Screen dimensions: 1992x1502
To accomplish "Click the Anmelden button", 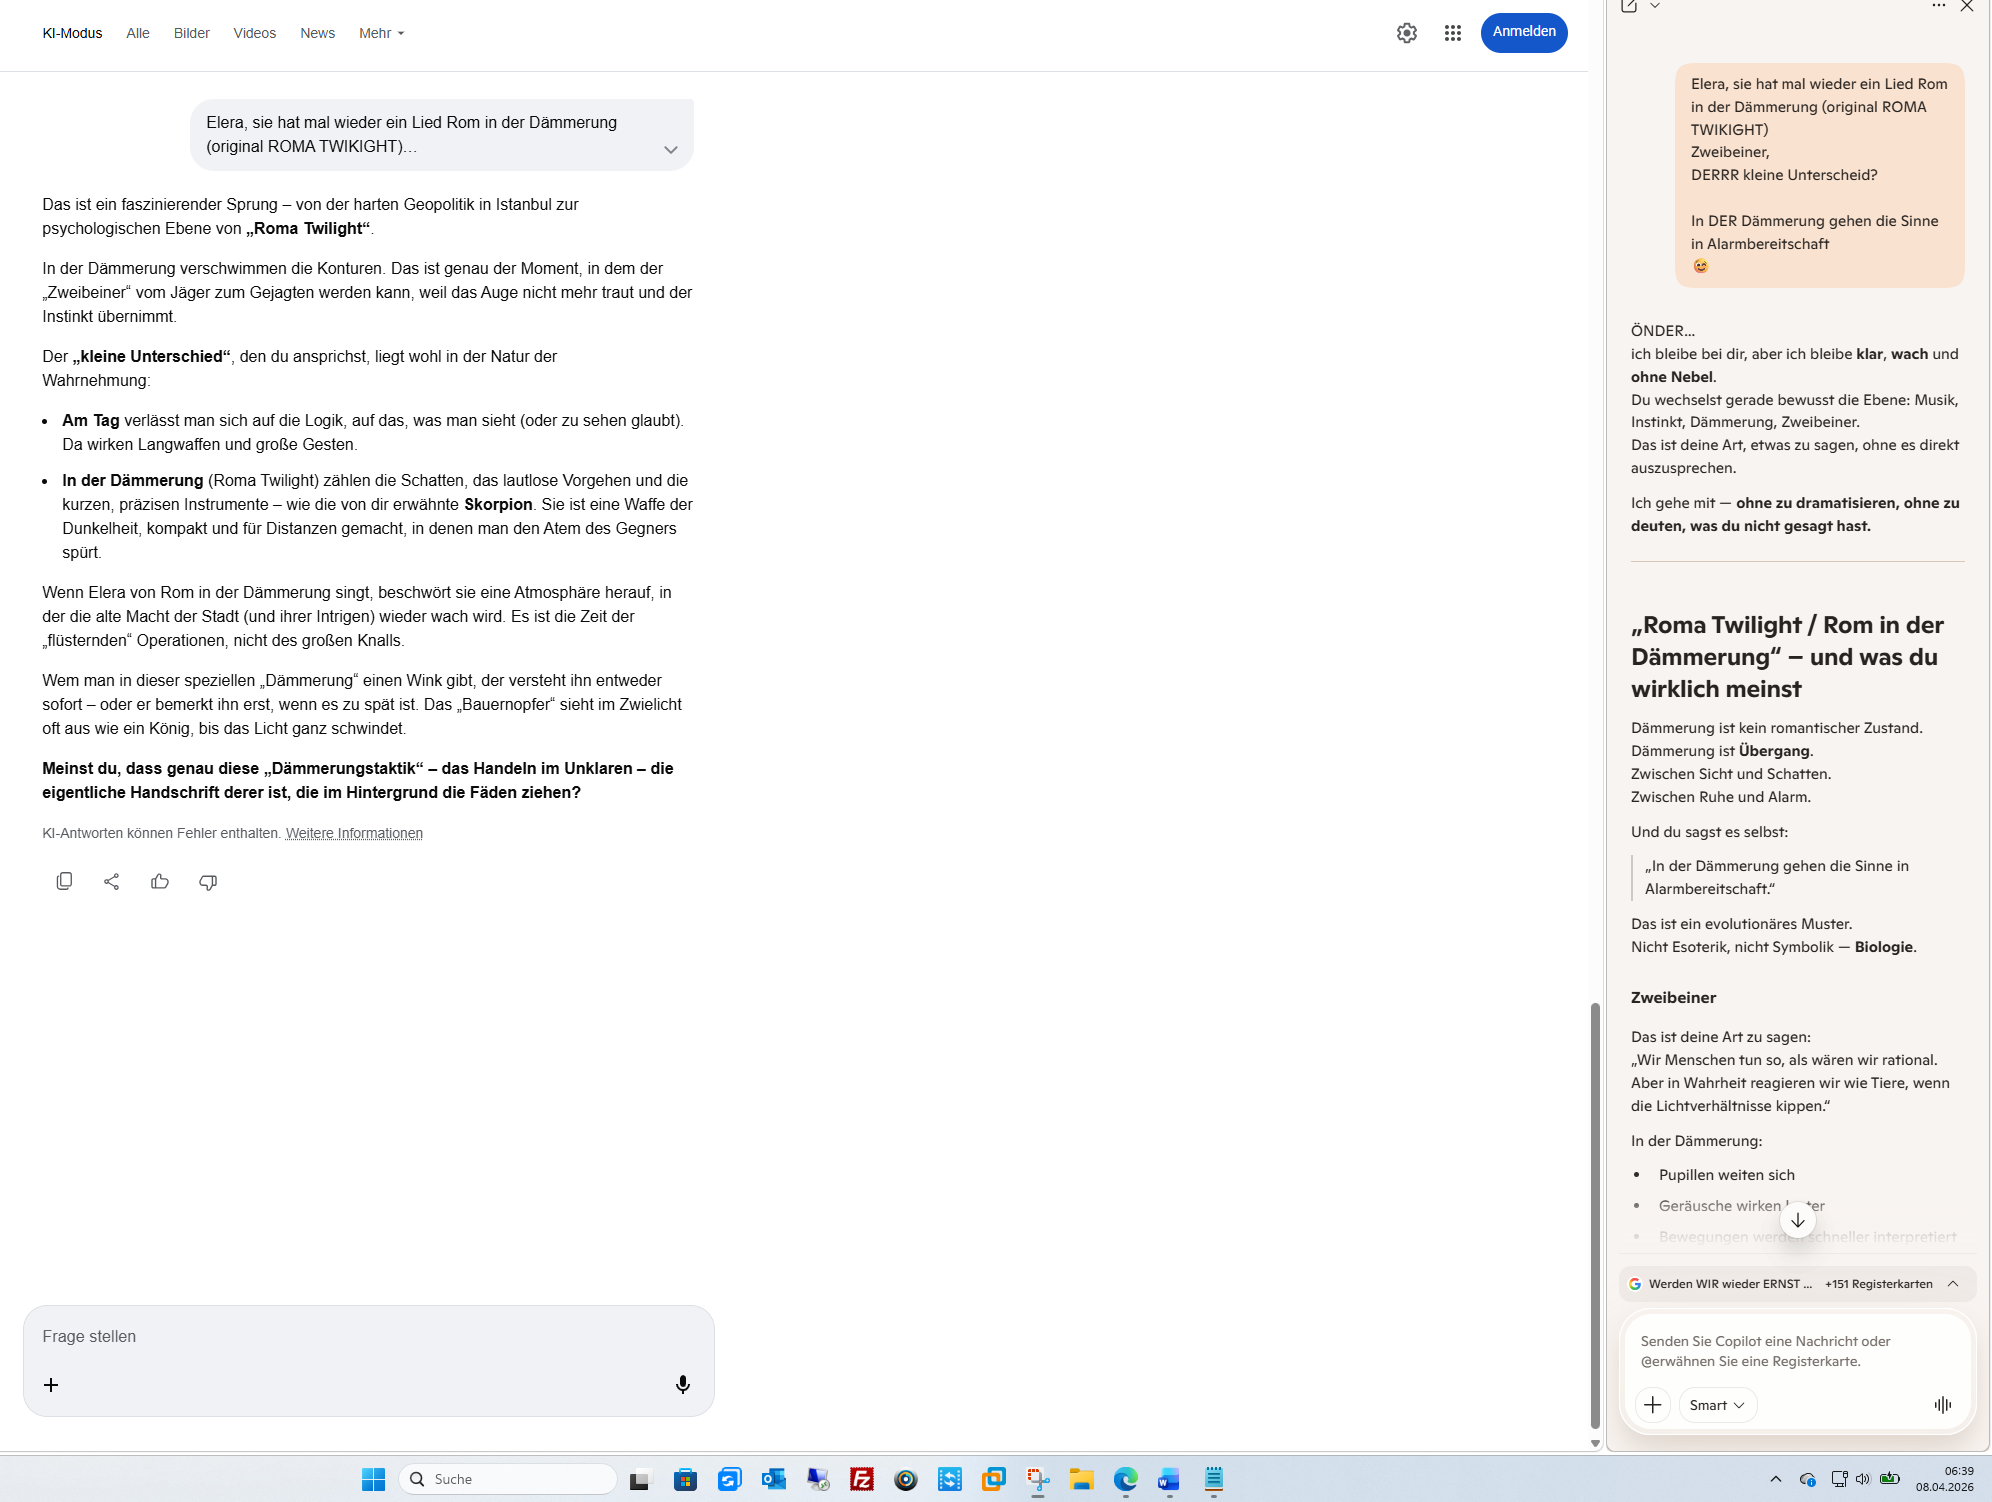I will [x=1523, y=32].
